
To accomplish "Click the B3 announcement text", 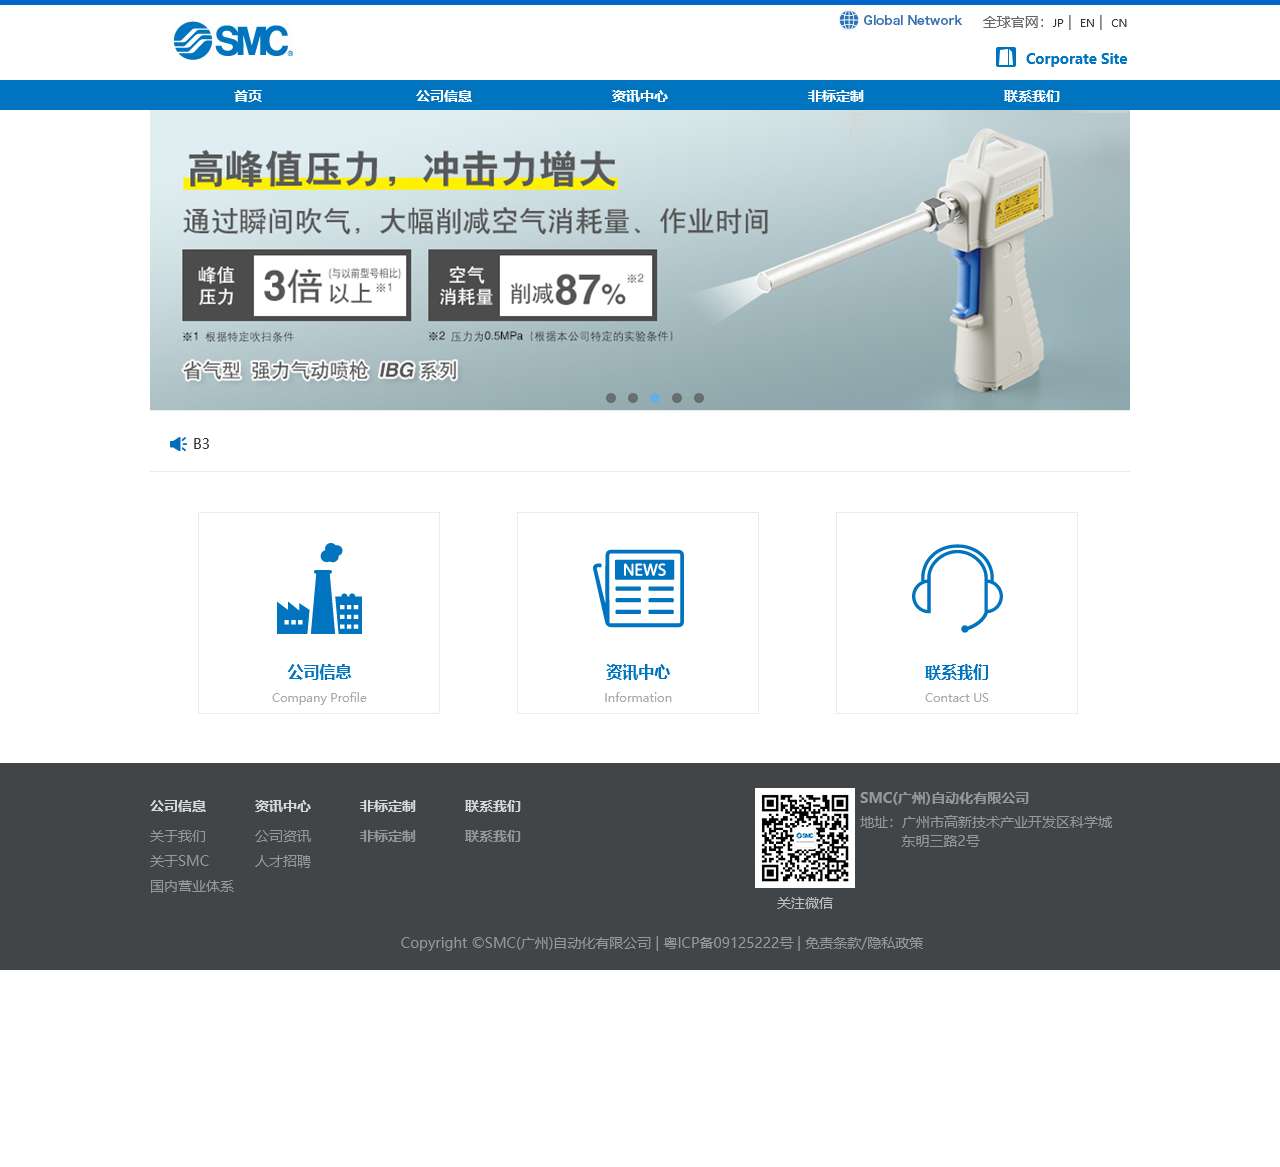I will (201, 444).
